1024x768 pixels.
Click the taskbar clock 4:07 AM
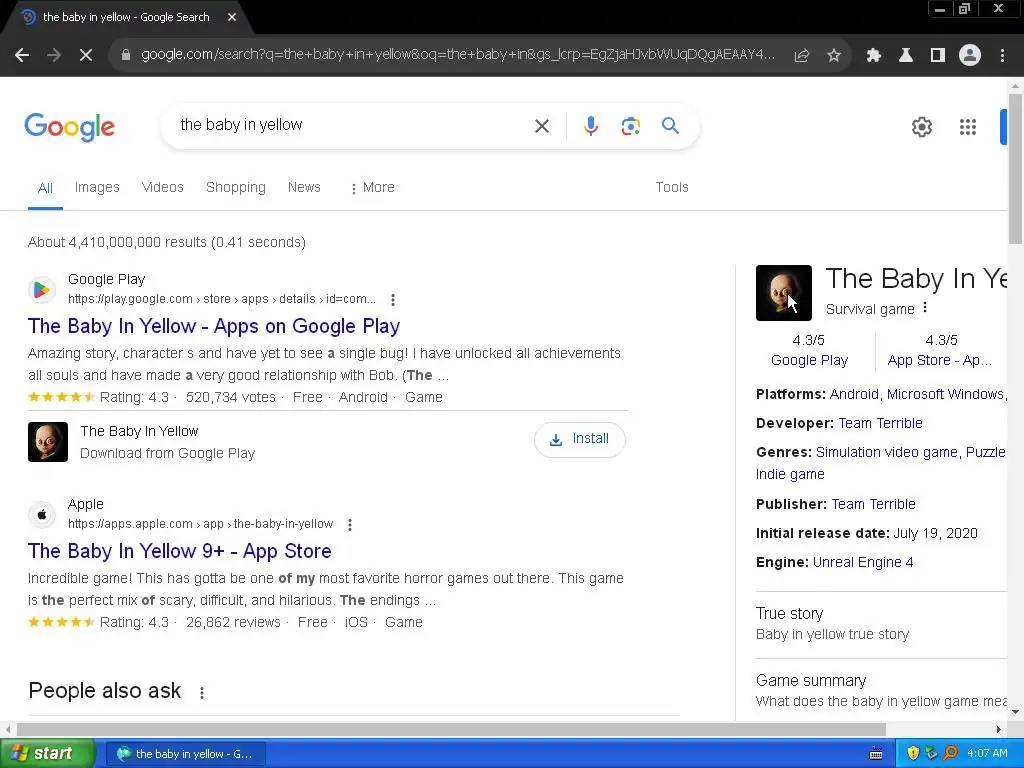[987, 754]
